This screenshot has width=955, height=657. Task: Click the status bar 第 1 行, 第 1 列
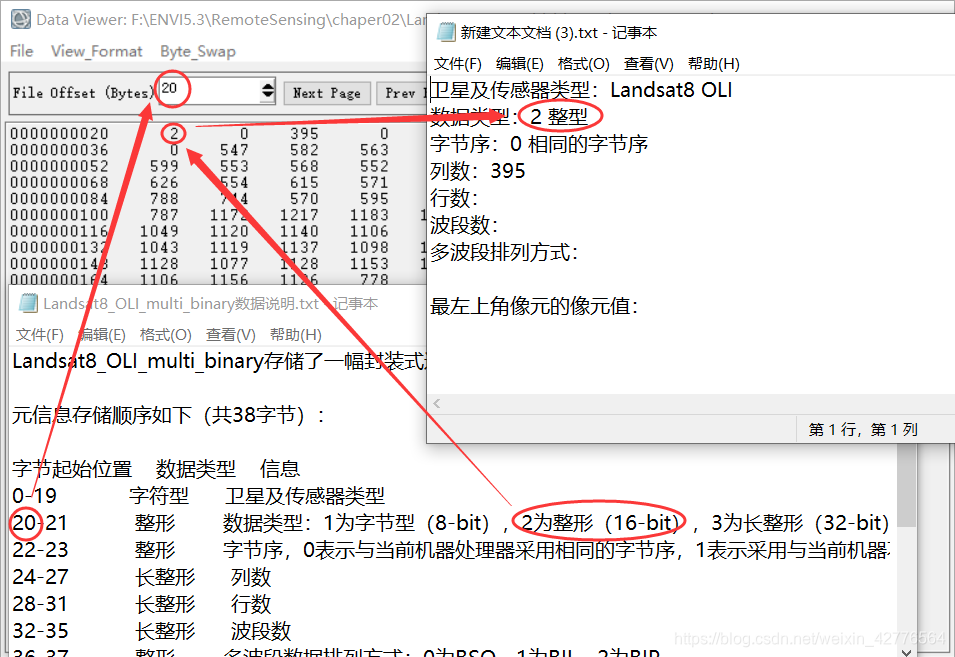tap(862, 430)
